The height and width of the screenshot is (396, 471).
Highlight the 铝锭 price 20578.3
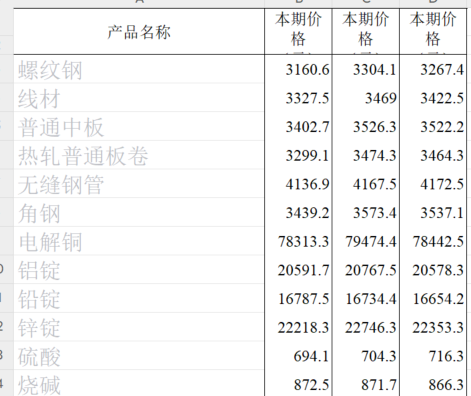[x=433, y=270]
